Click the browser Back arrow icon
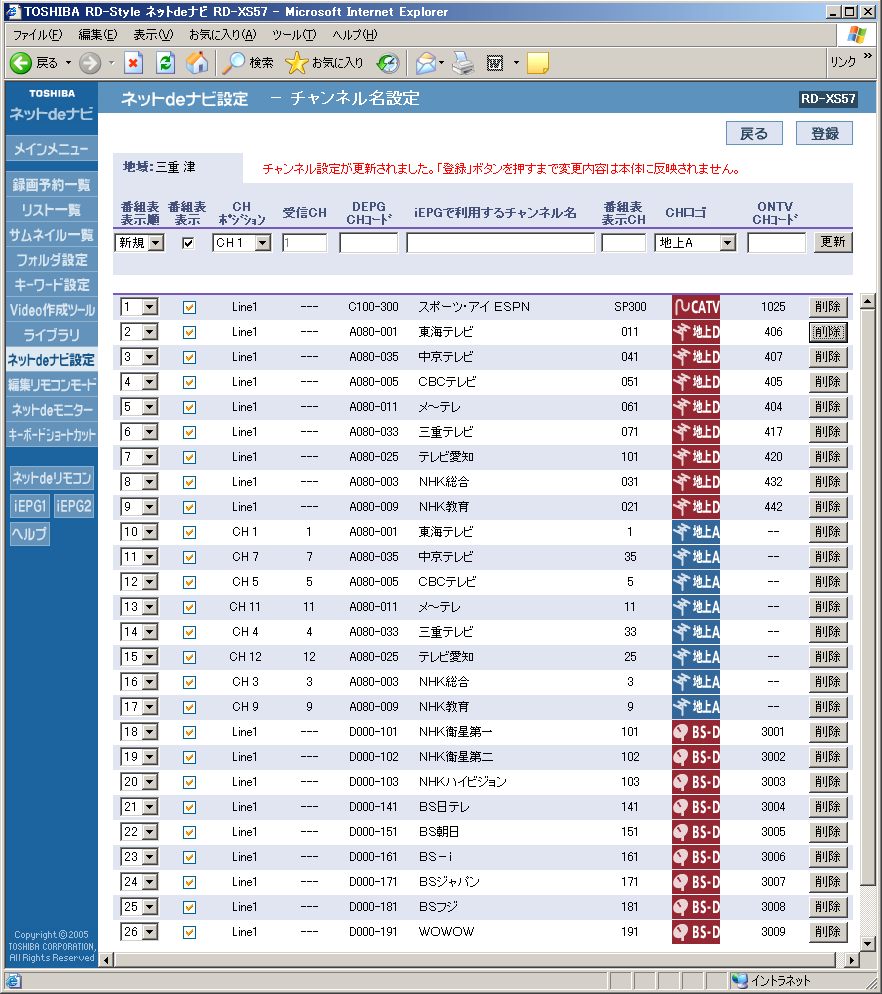 [20, 63]
